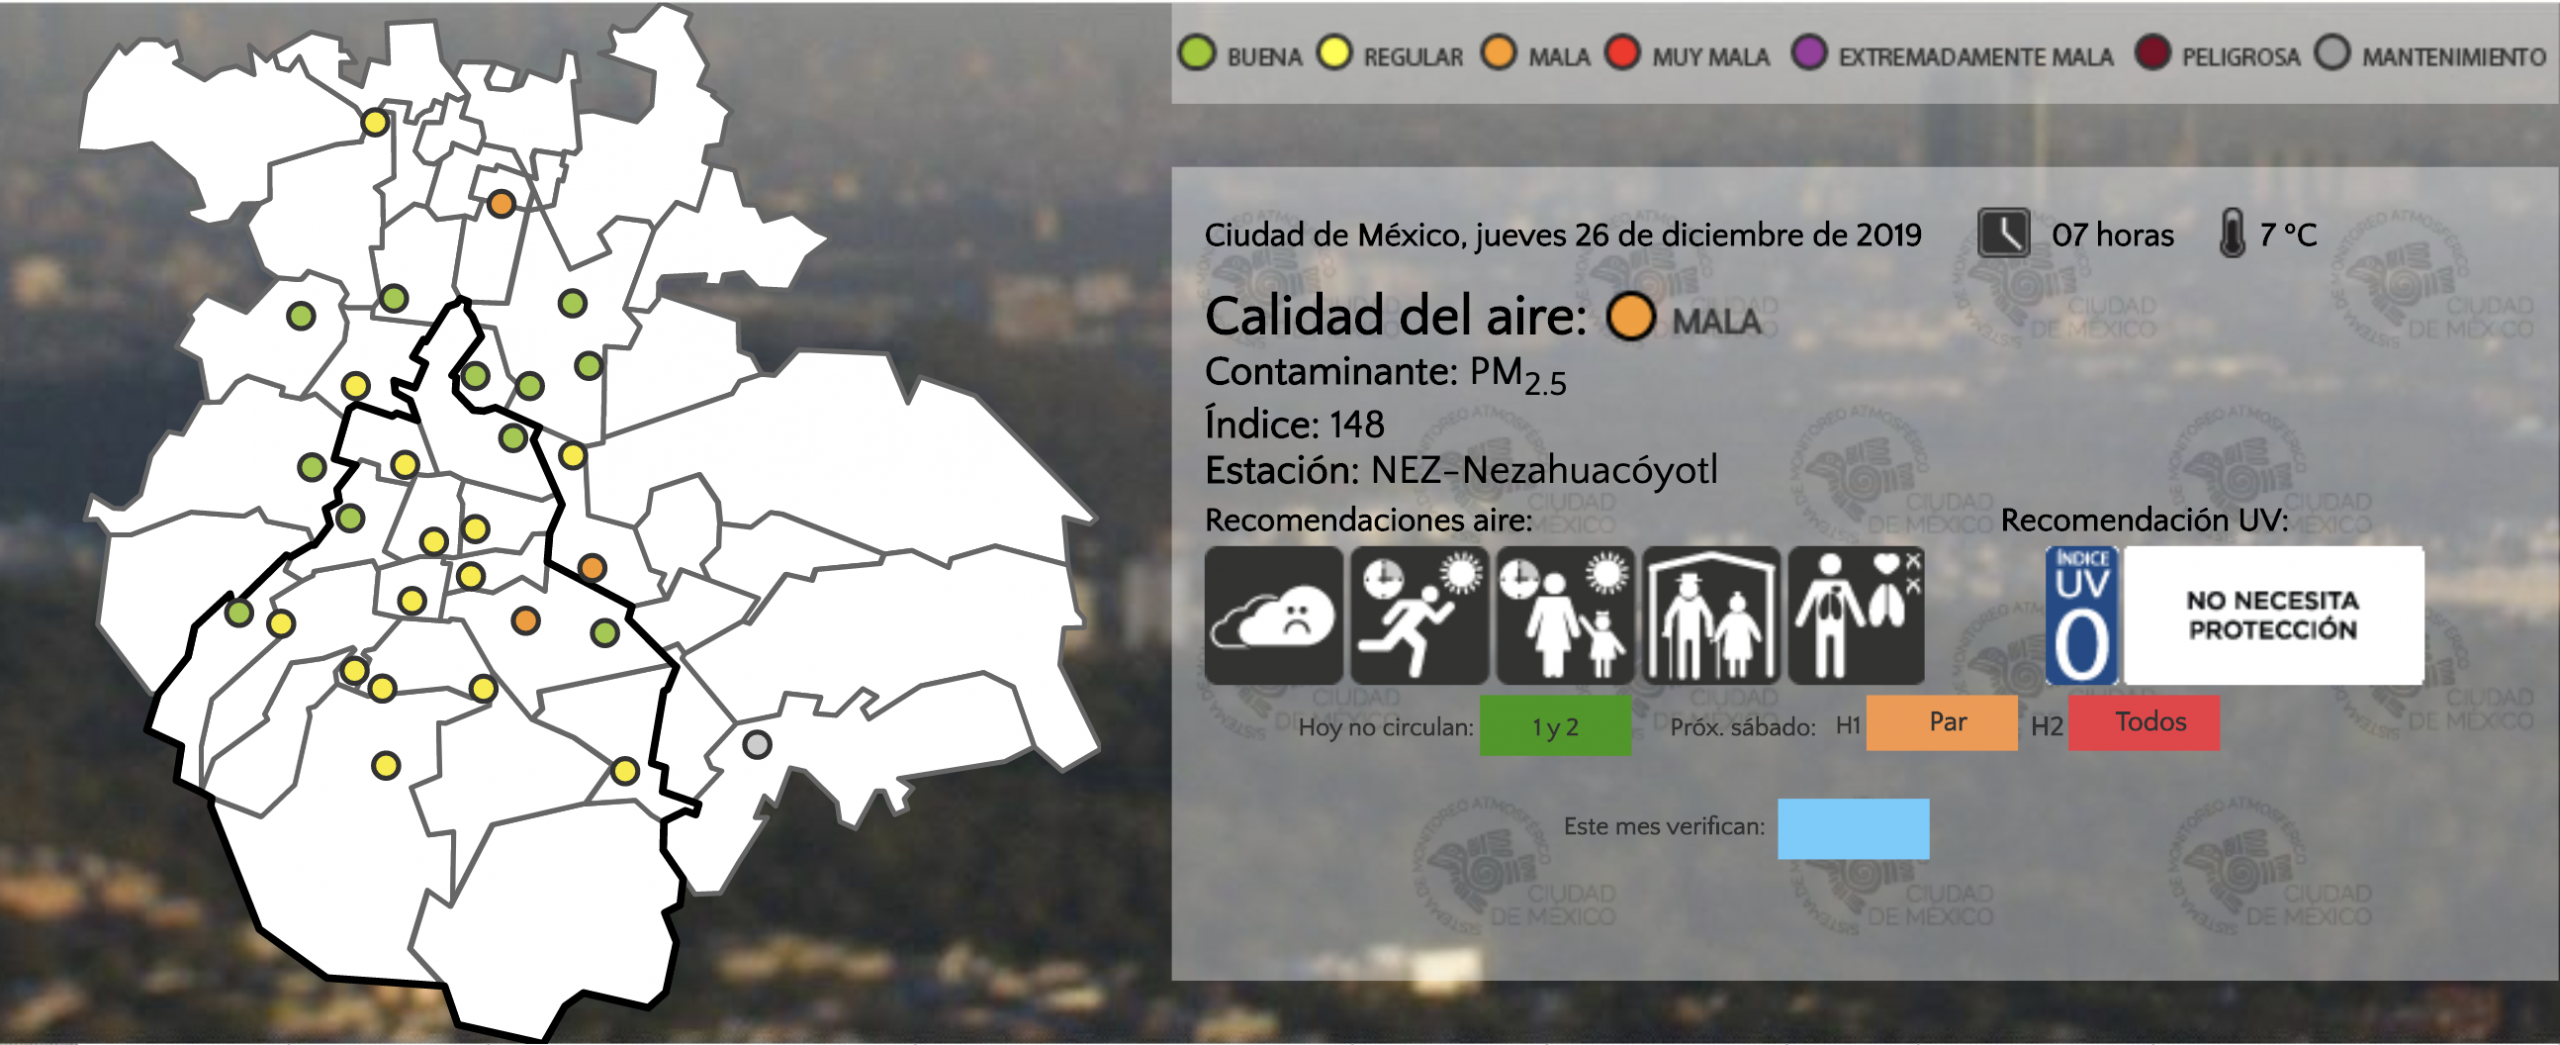
Task: Select the elderly couple indoors icon
Action: tap(1711, 615)
